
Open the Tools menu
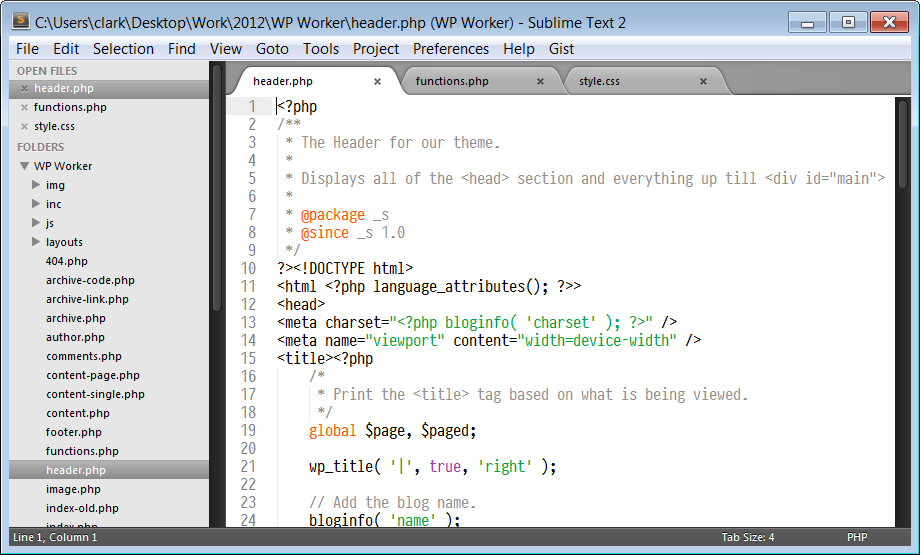[x=321, y=49]
